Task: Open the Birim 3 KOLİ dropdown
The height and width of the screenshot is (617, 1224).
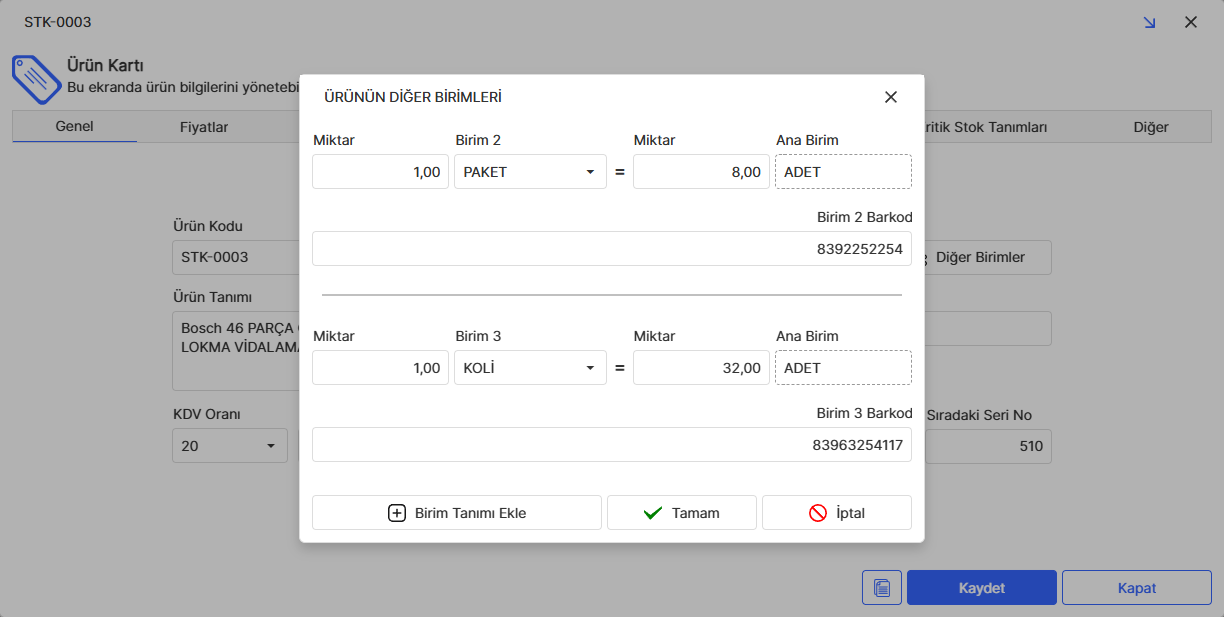Action: click(x=590, y=368)
